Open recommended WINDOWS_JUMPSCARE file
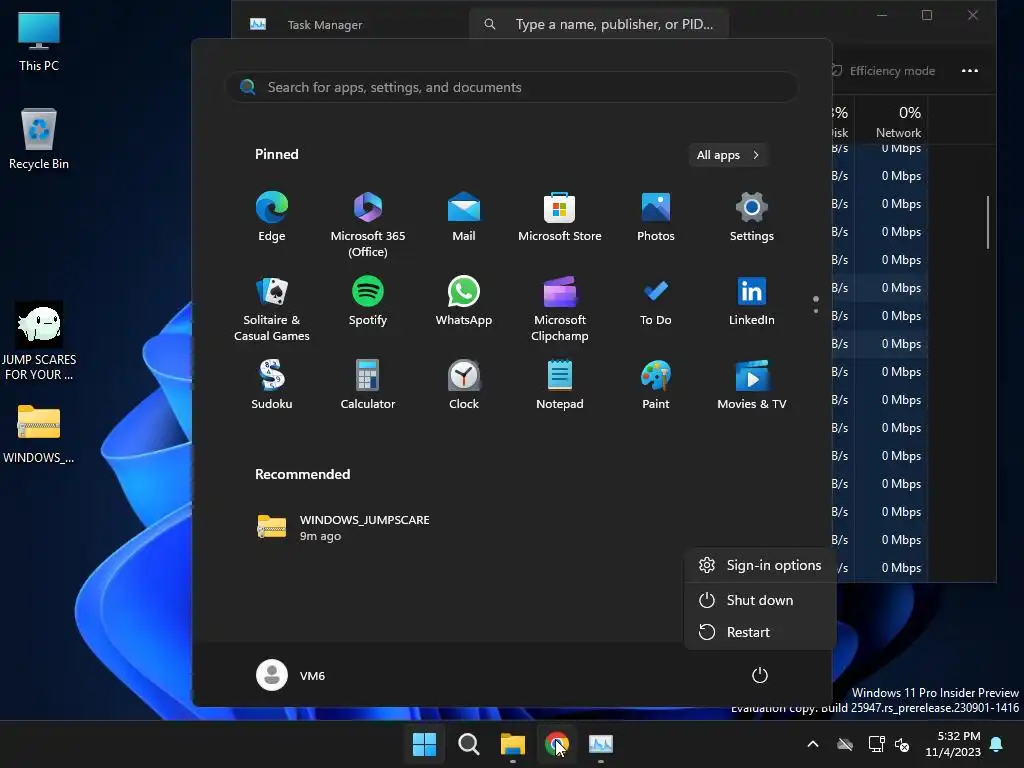 [x=344, y=527]
